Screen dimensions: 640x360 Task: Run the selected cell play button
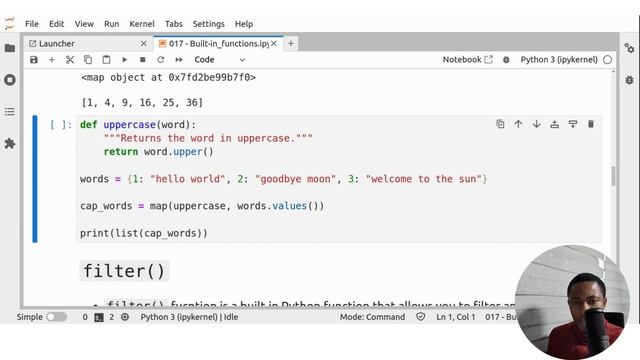point(124,60)
